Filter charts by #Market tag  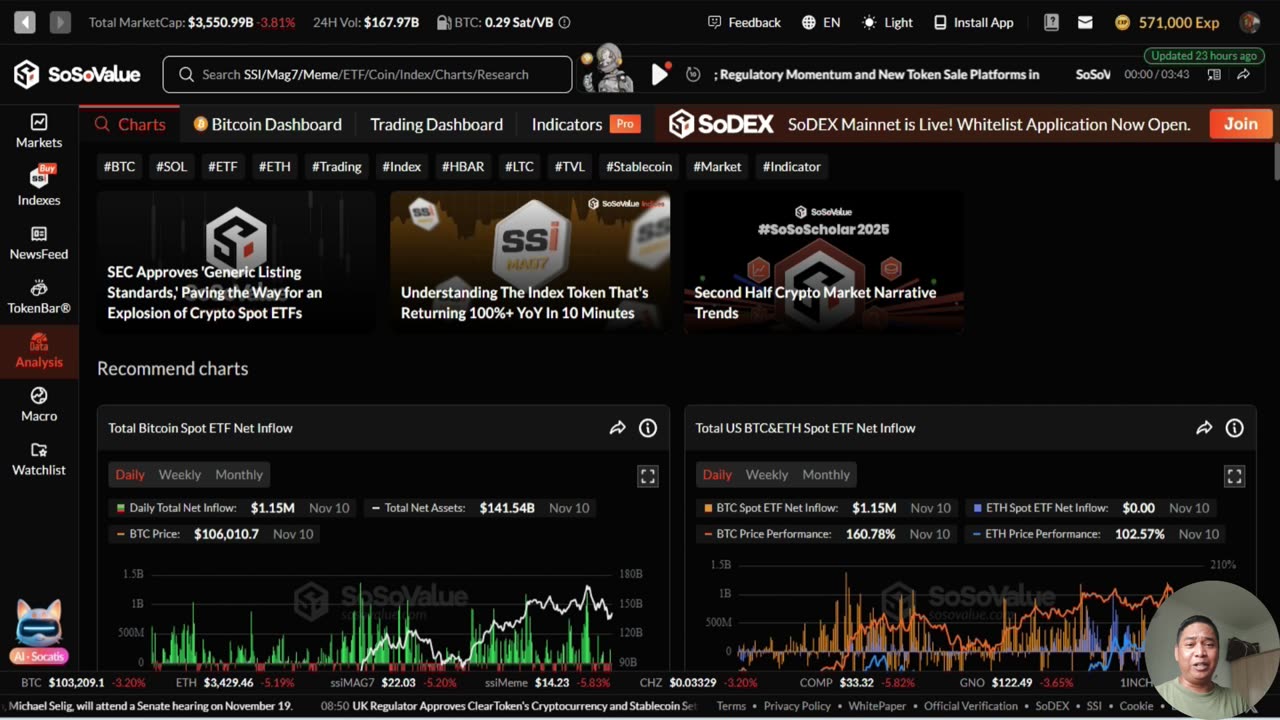(717, 166)
